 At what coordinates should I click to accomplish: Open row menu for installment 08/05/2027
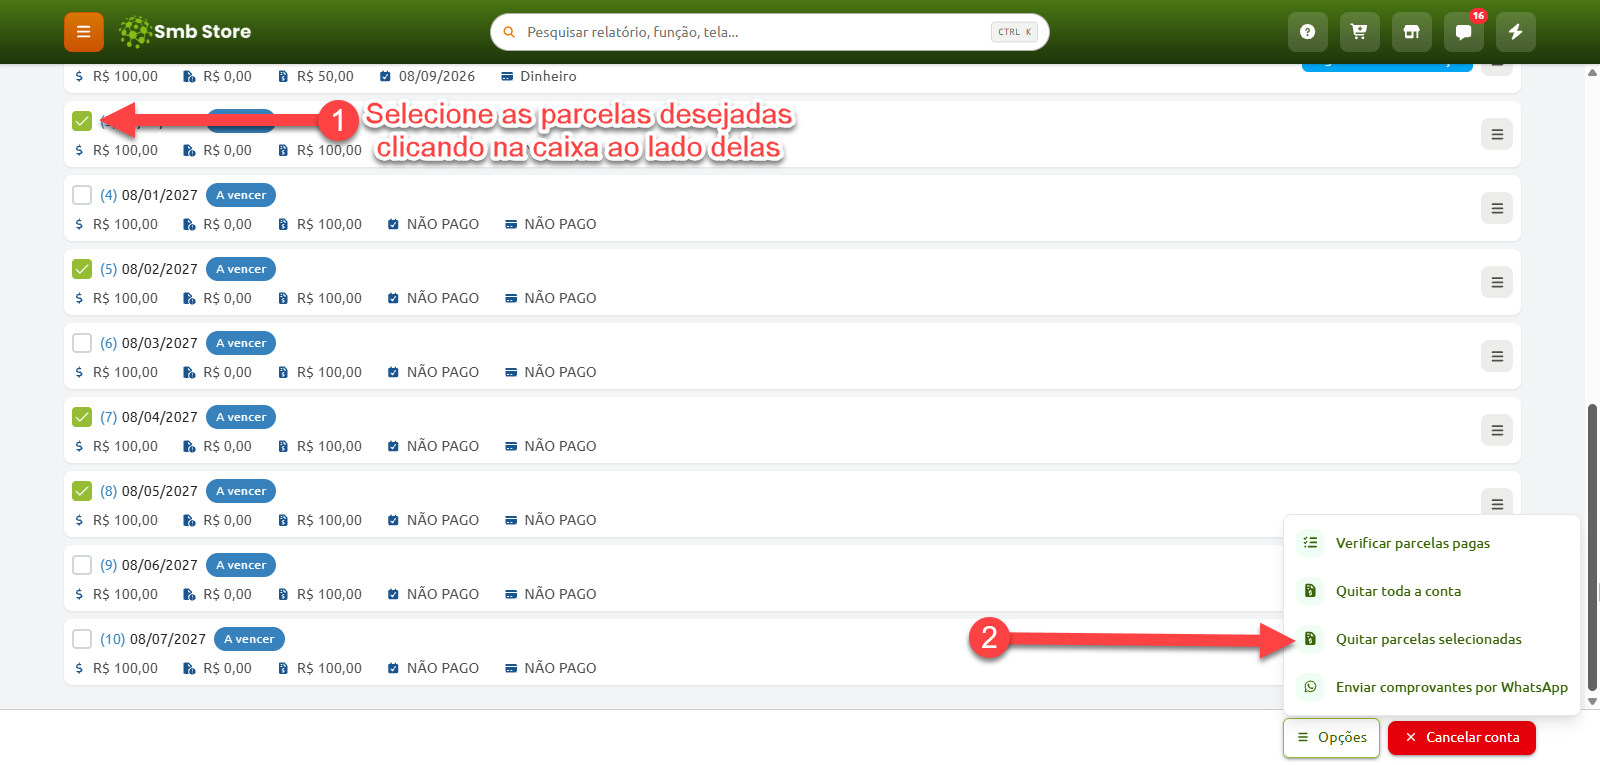point(1497,503)
